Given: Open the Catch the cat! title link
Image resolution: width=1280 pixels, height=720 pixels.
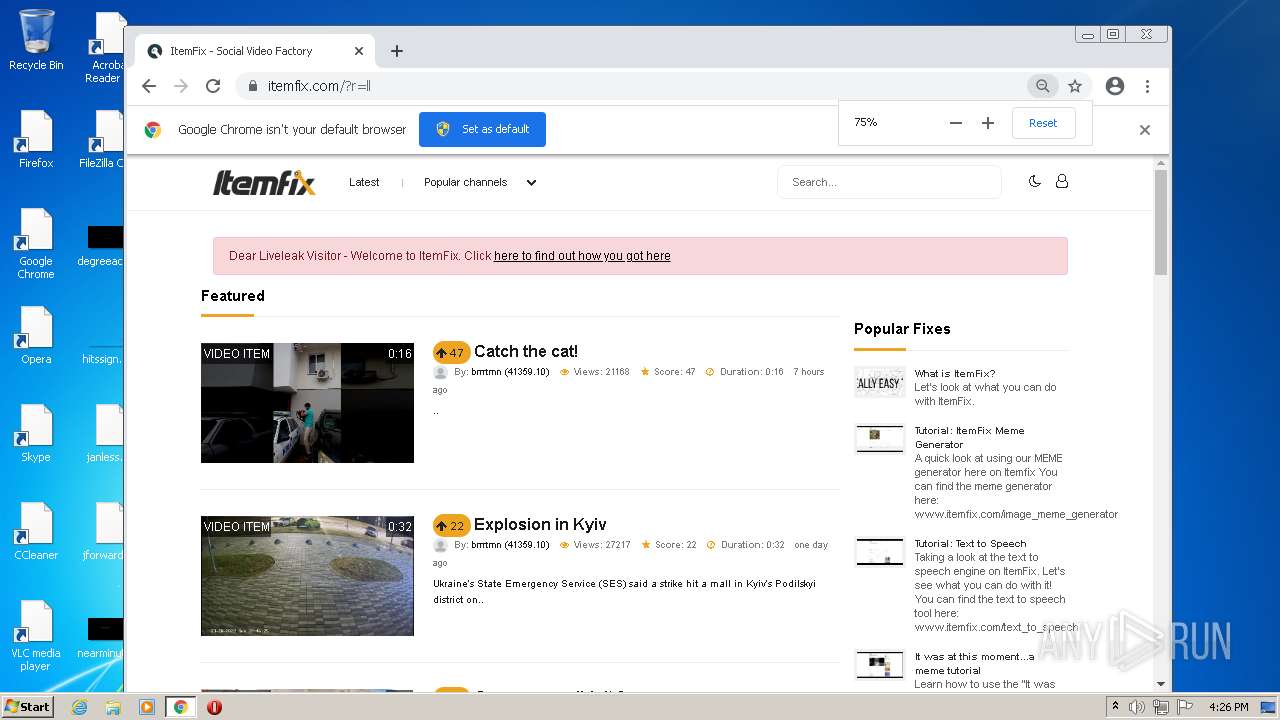Looking at the screenshot, I should 525,351.
